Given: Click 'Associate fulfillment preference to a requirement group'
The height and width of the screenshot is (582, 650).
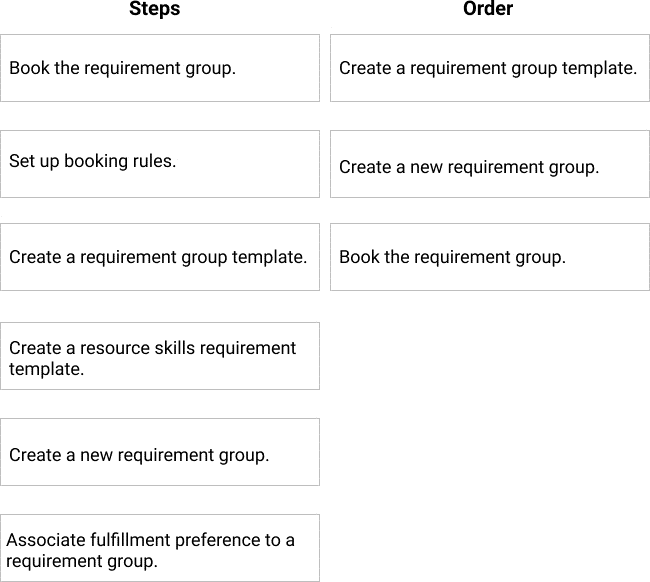Looking at the screenshot, I should (x=160, y=548).
